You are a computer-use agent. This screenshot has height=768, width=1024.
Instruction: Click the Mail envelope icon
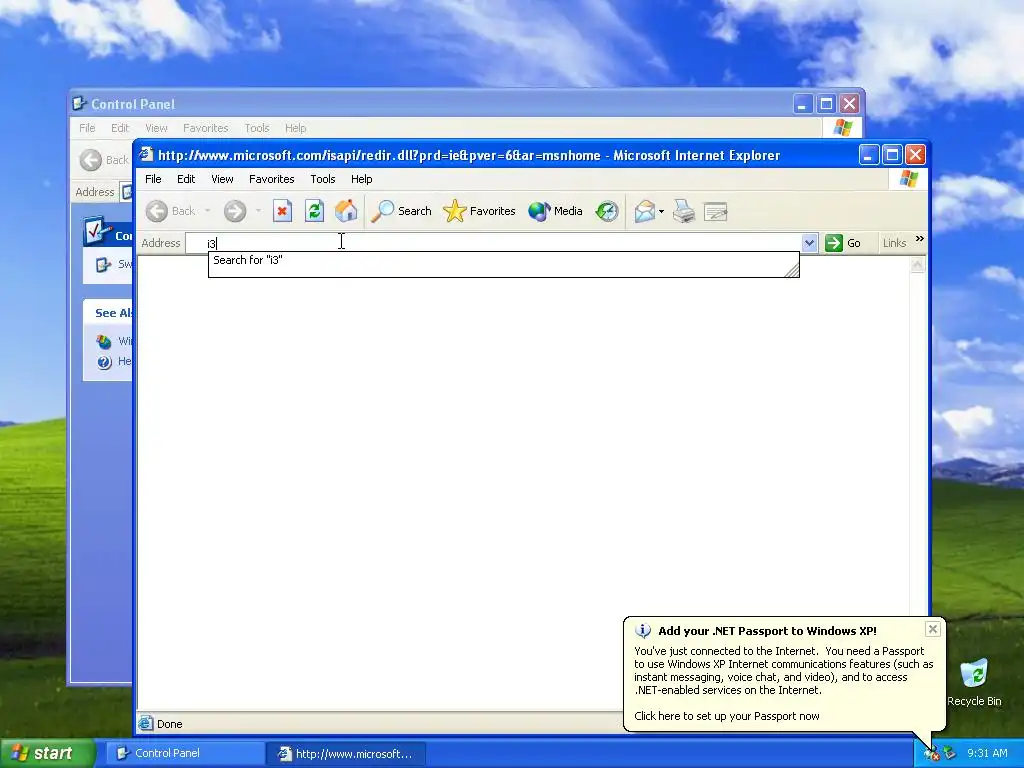coord(645,211)
